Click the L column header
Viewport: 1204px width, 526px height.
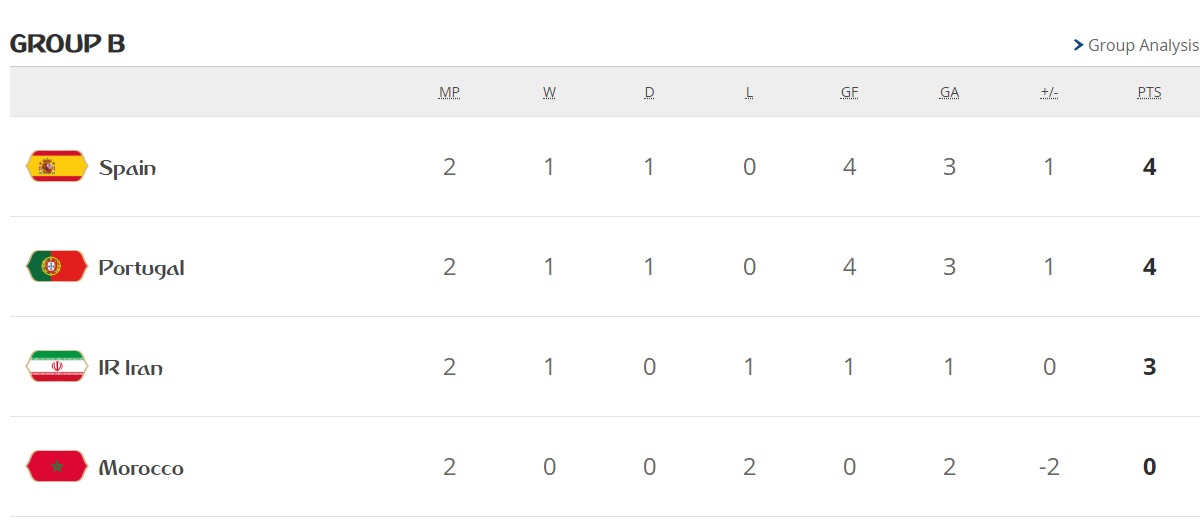click(x=749, y=92)
